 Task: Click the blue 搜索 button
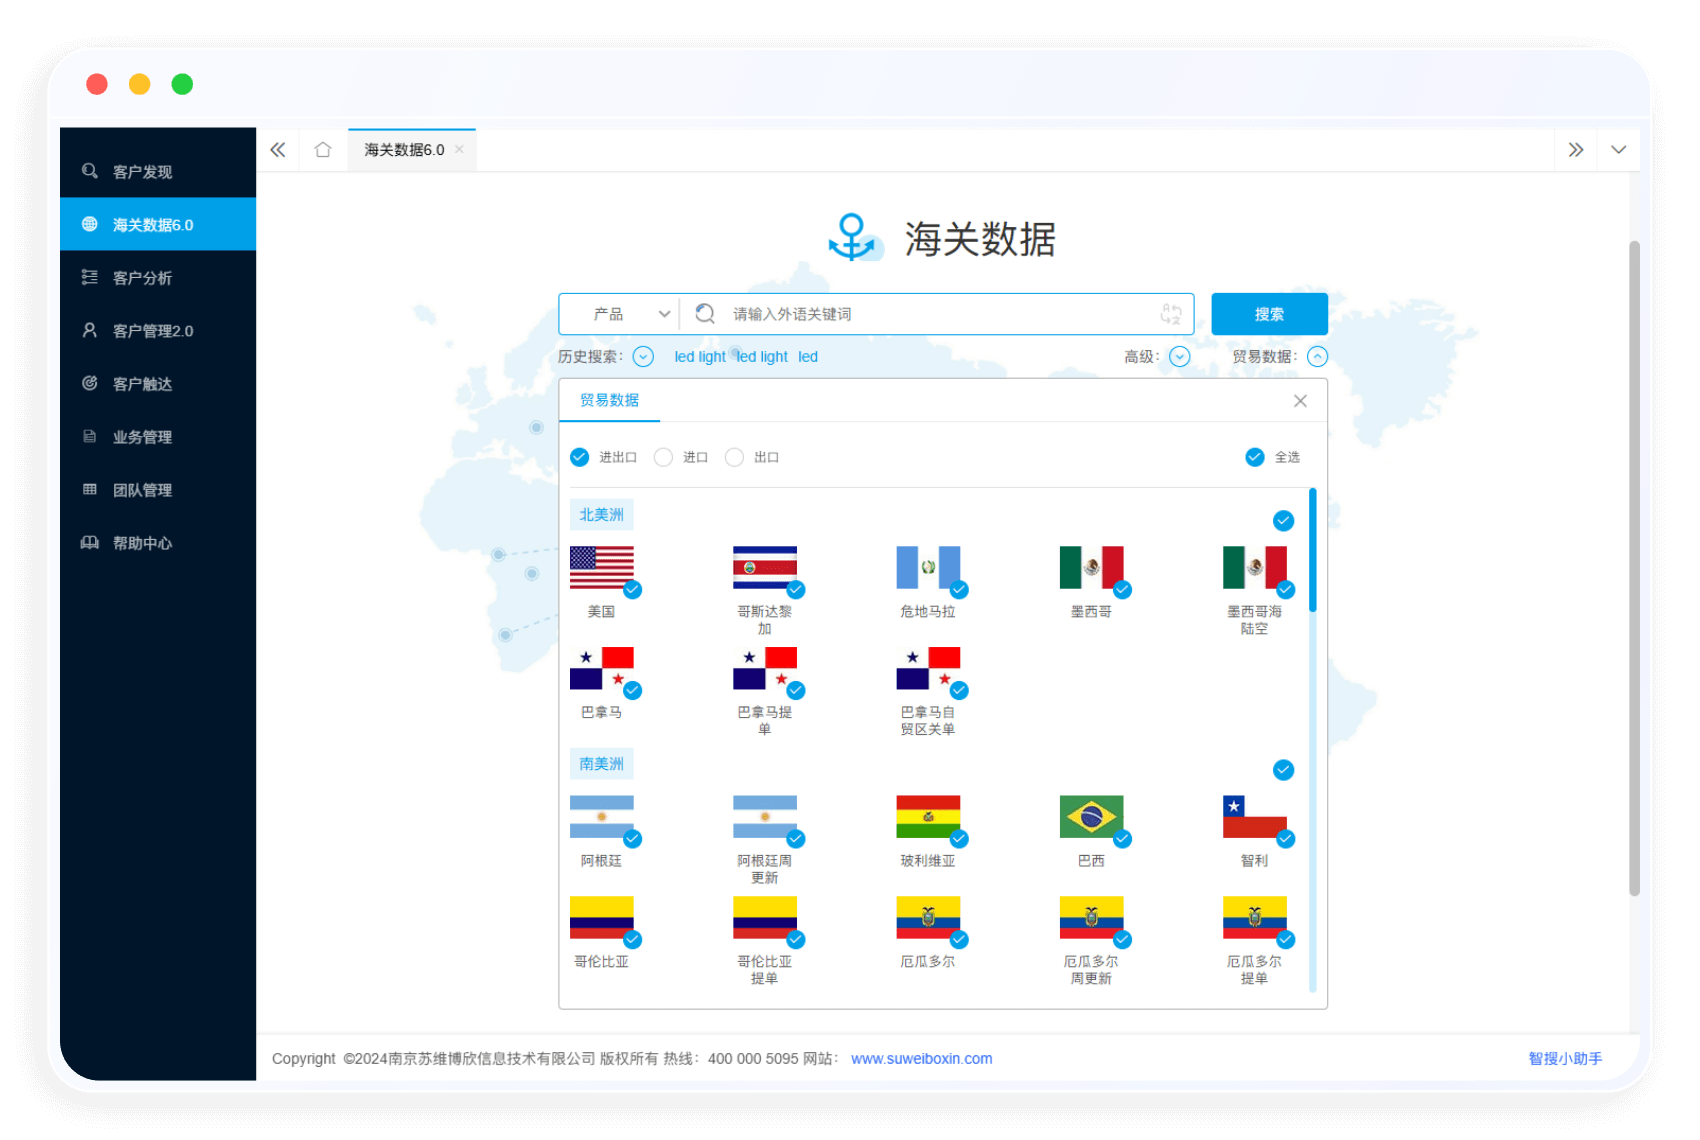1269,314
